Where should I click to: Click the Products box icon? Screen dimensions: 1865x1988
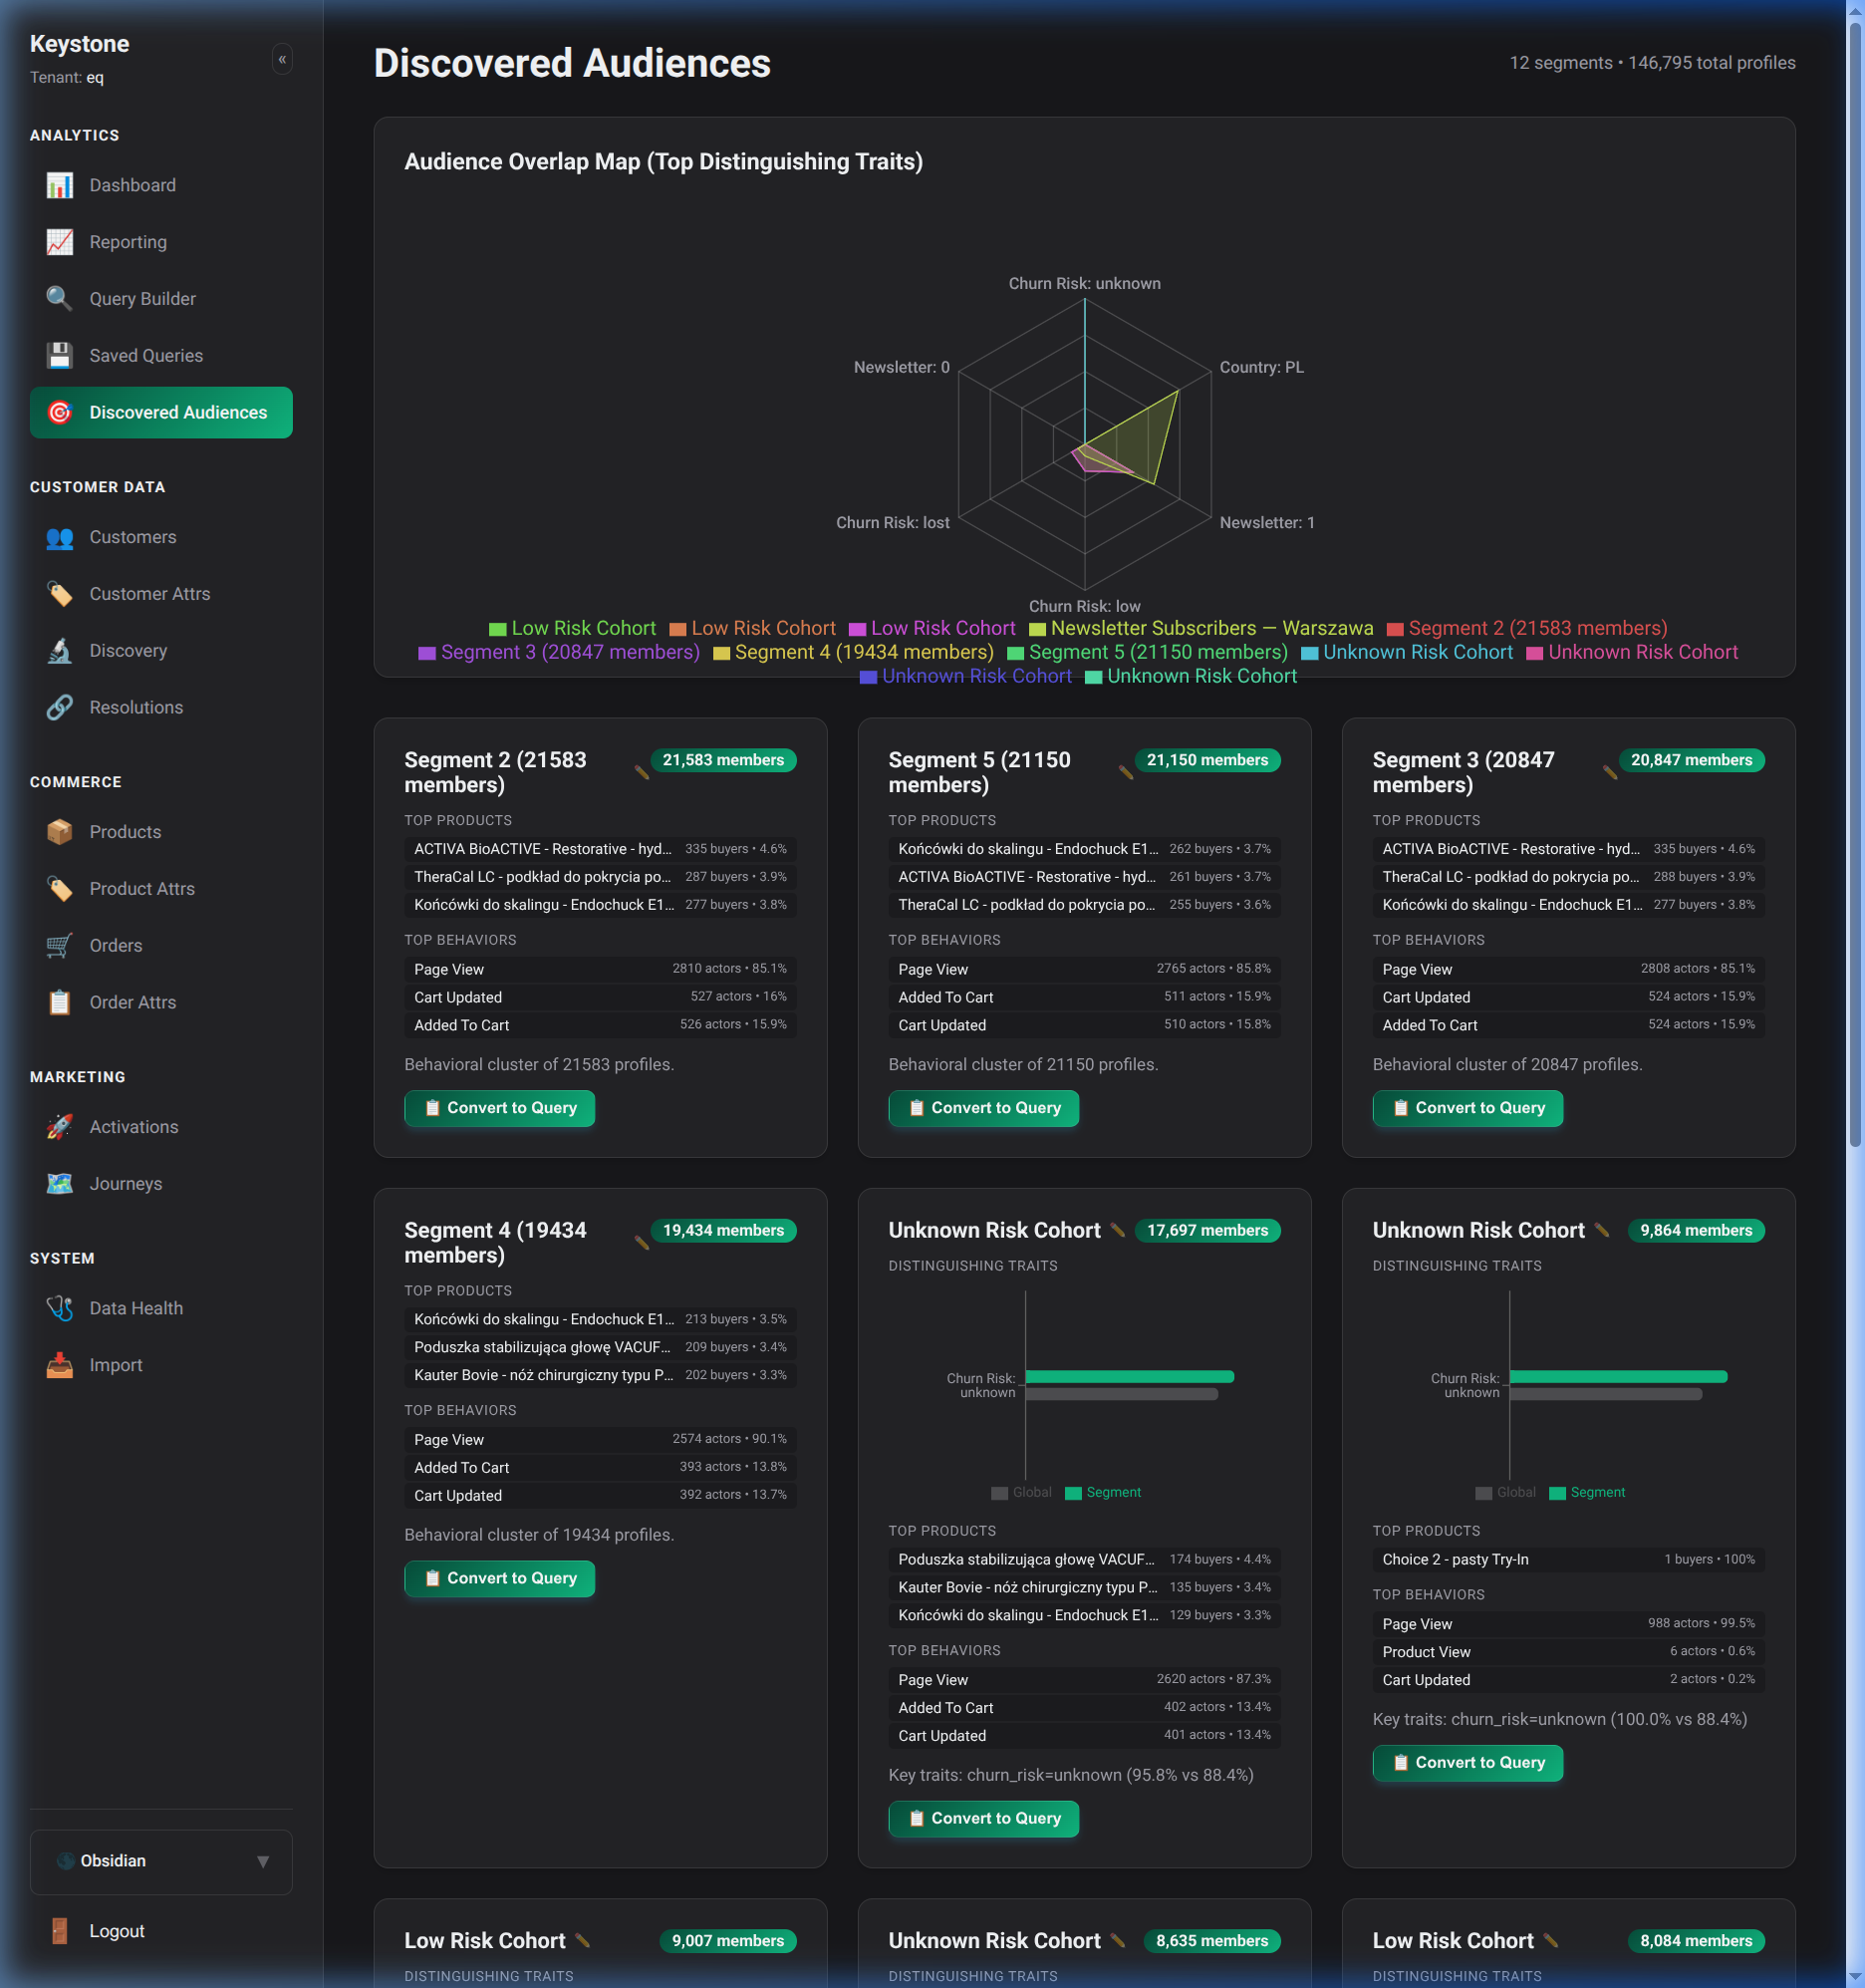point(60,832)
